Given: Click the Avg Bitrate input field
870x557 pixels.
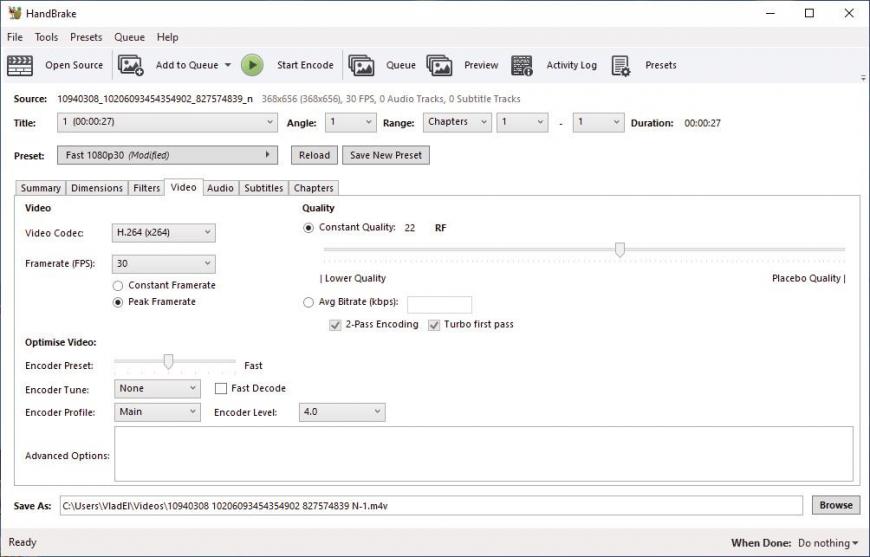Looking at the screenshot, I should click(x=439, y=305).
